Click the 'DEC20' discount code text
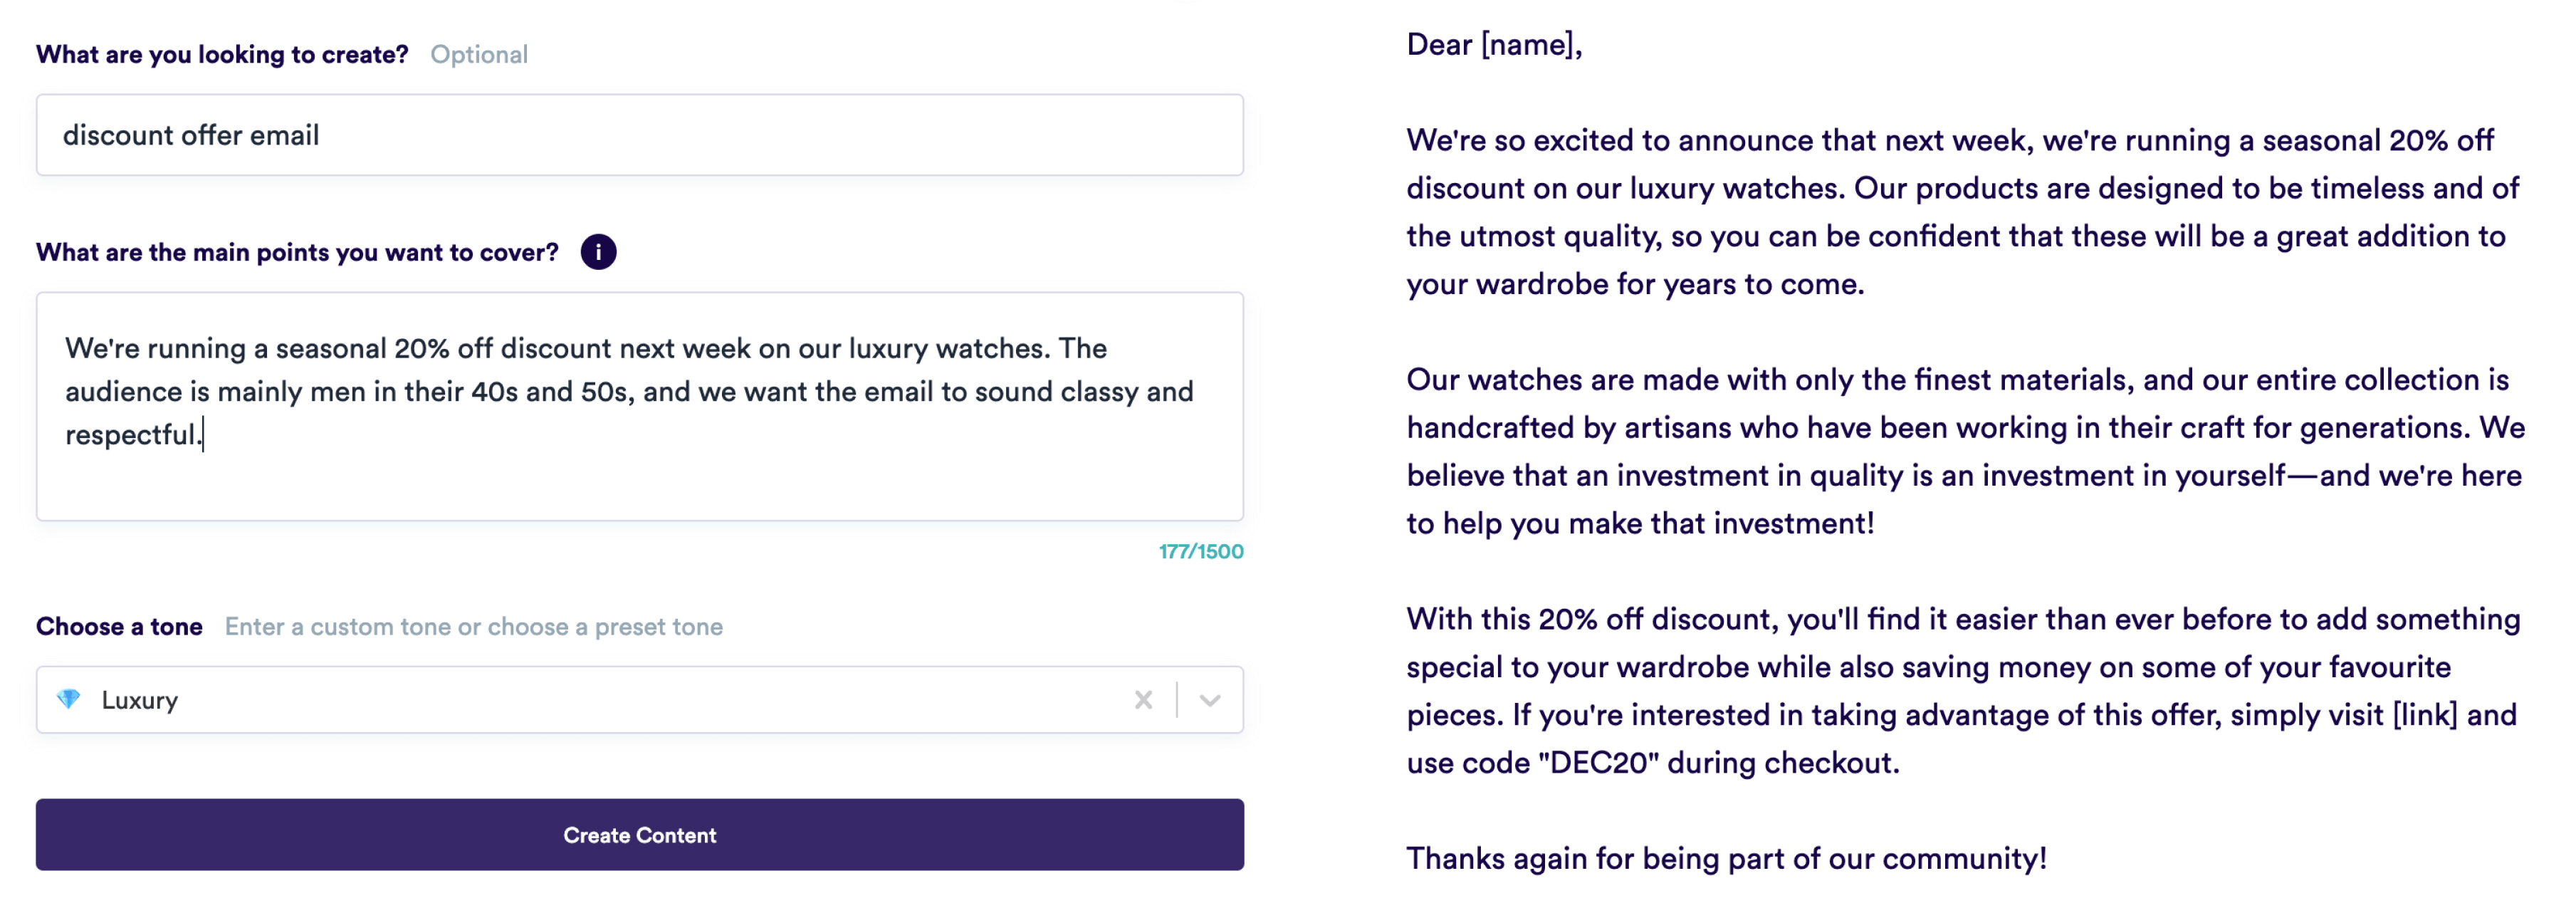Image resolution: width=2576 pixels, height=903 pixels. (x=1598, y=760)
